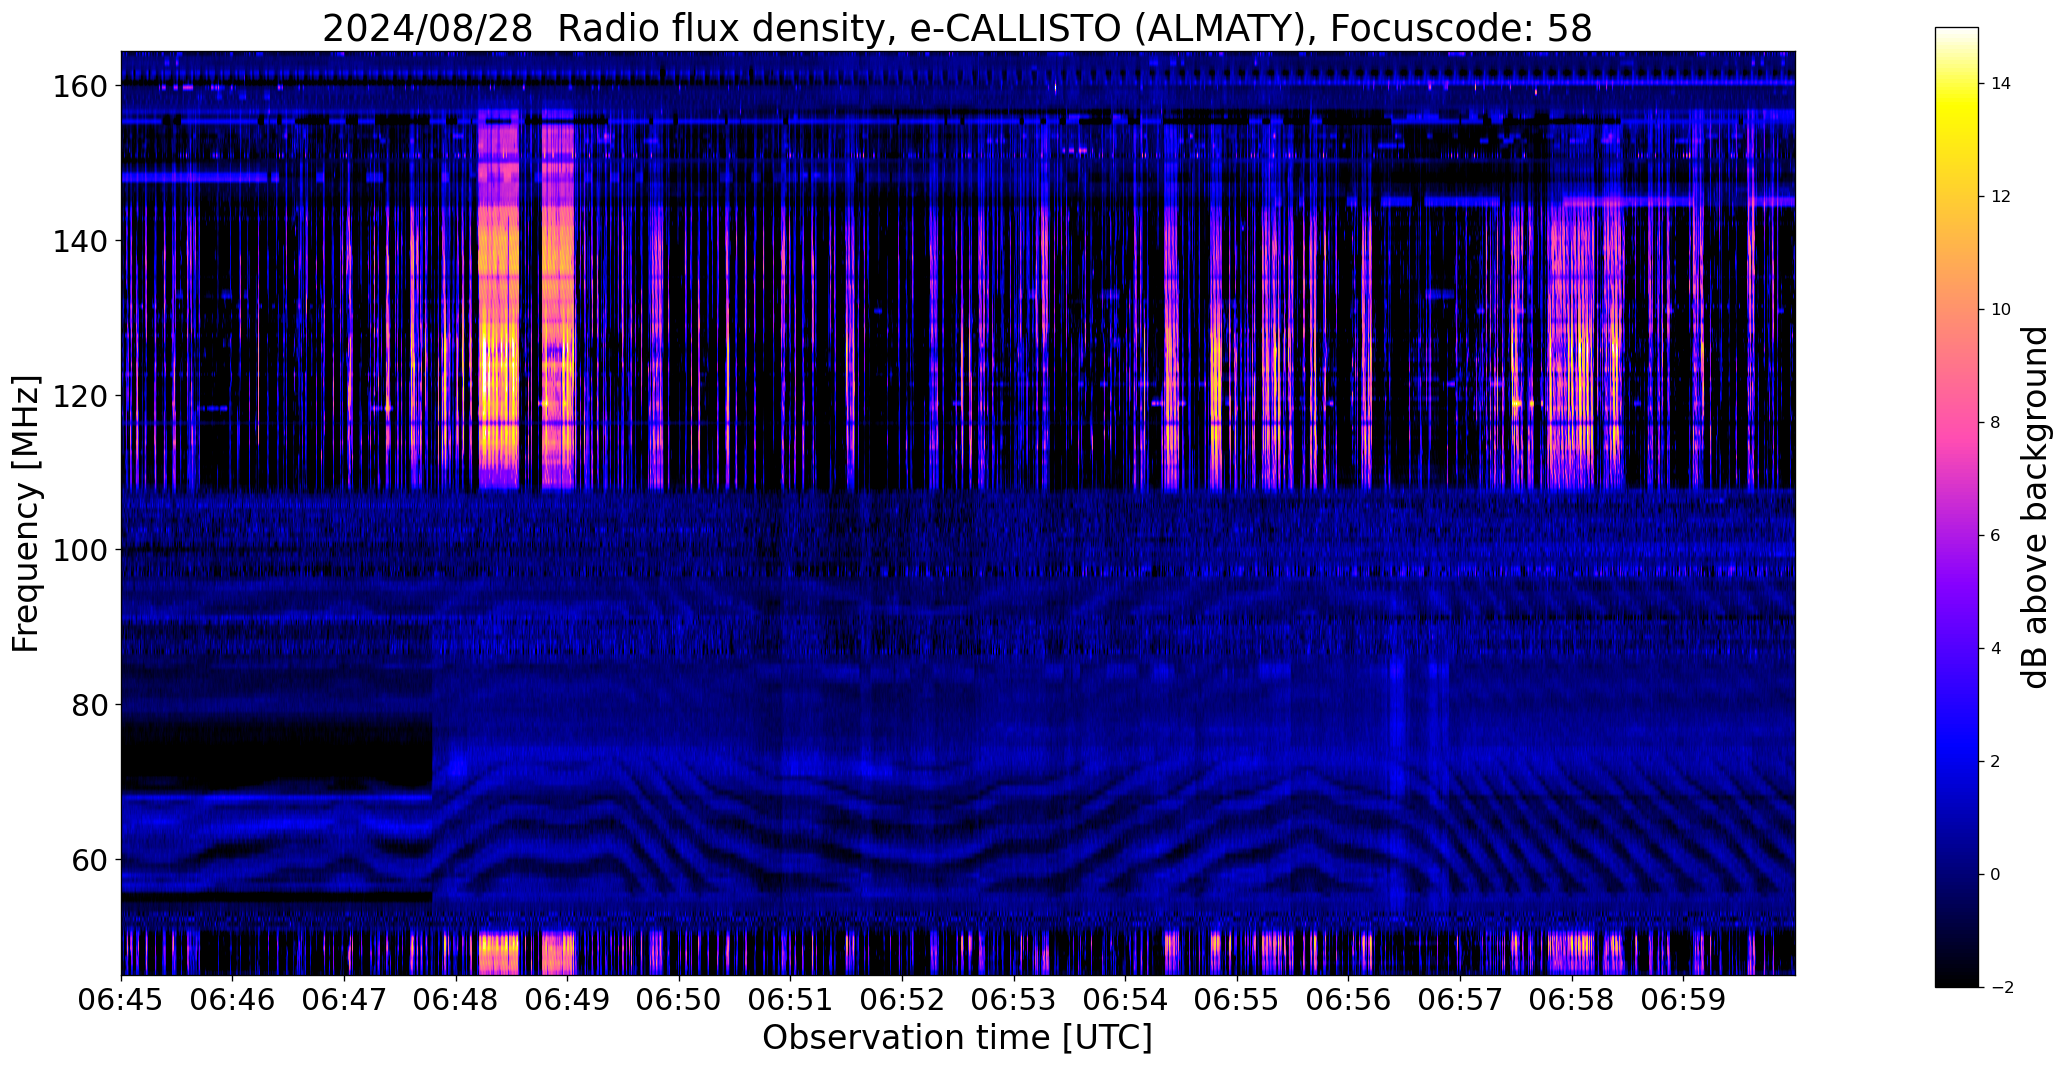Screen dimensions: 2066x1067
Task: Click the 'Observation time [UTC]' x-axis label
Action: click(x=957, y=1037)
